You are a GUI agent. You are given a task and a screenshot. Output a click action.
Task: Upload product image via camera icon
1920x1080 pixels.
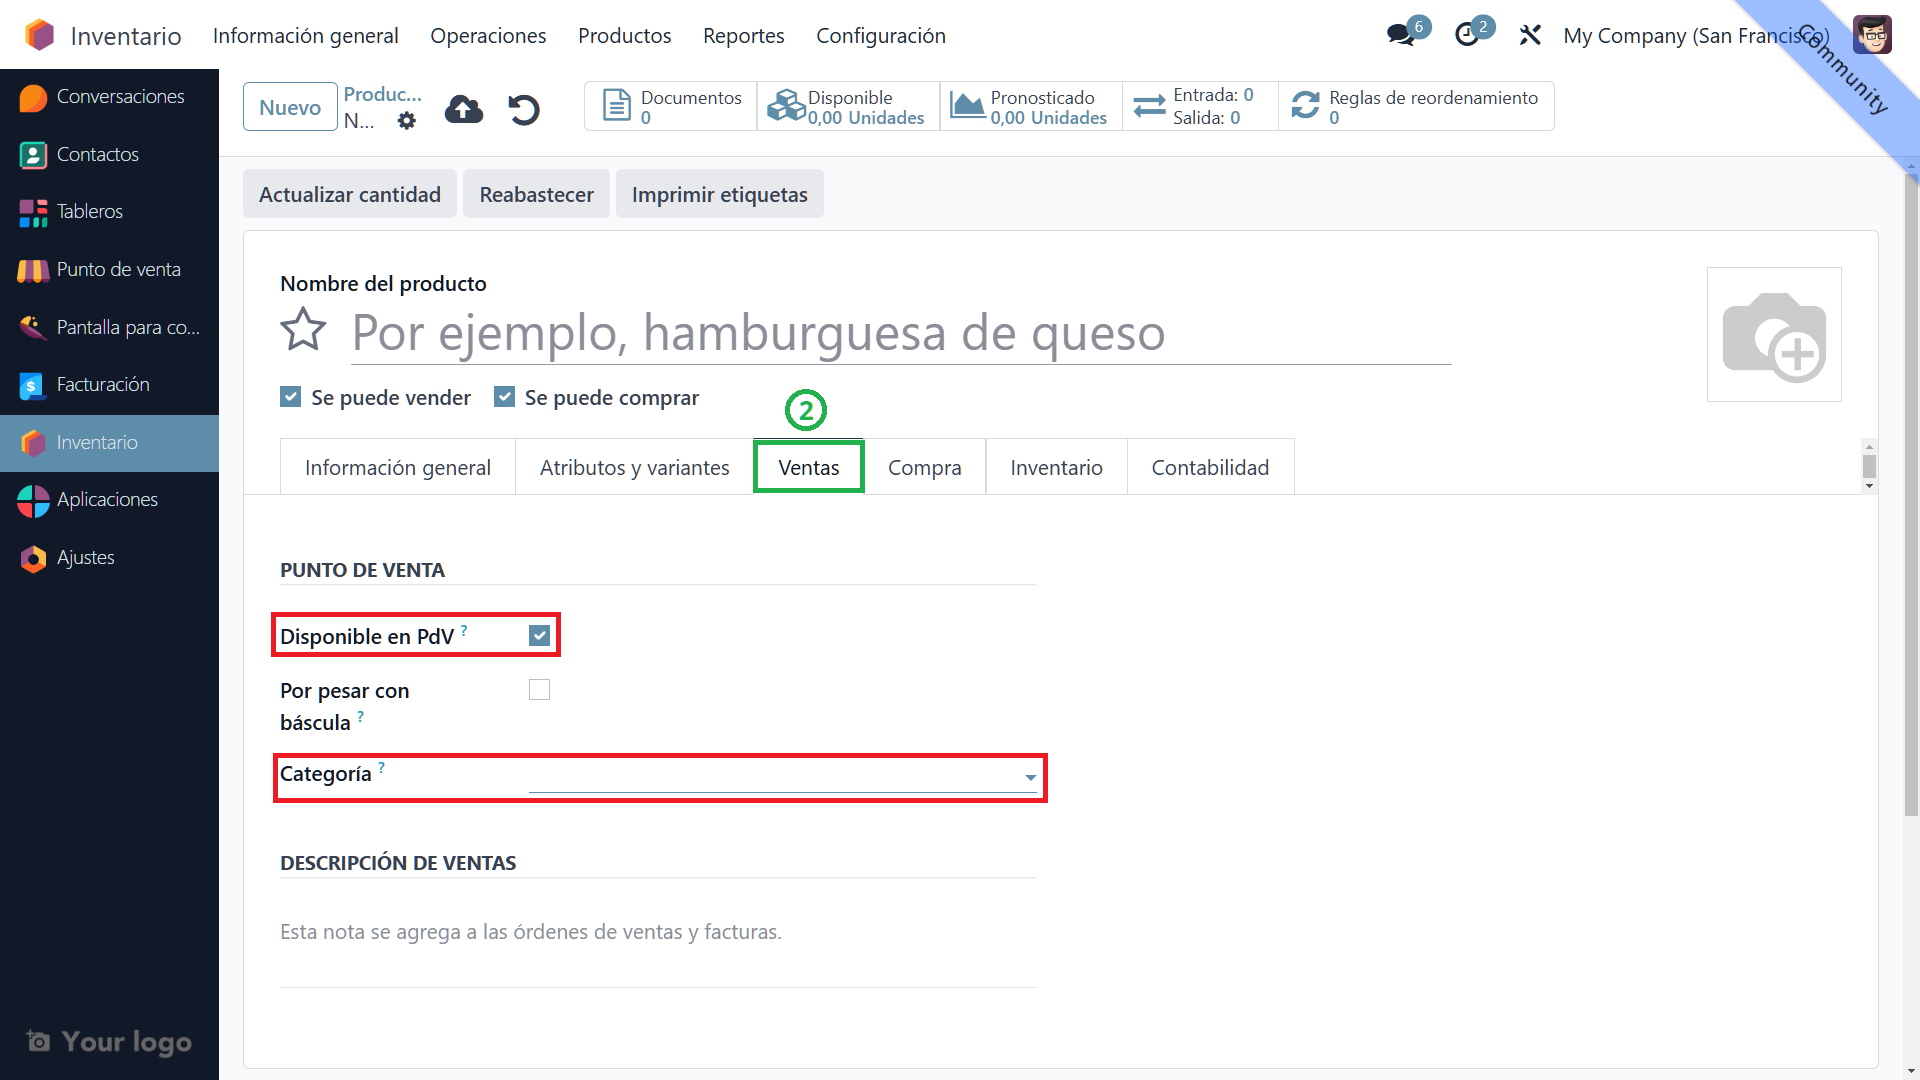1773,335
